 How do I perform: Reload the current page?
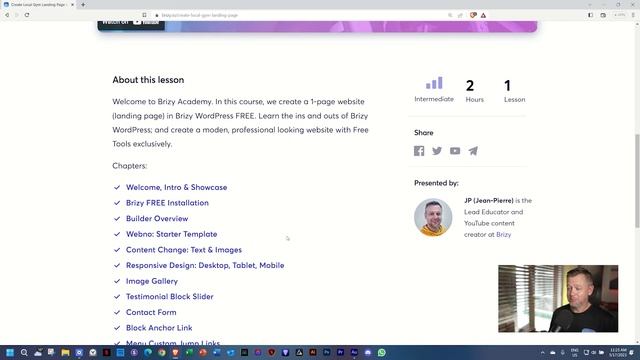click(x=27, y=15)
